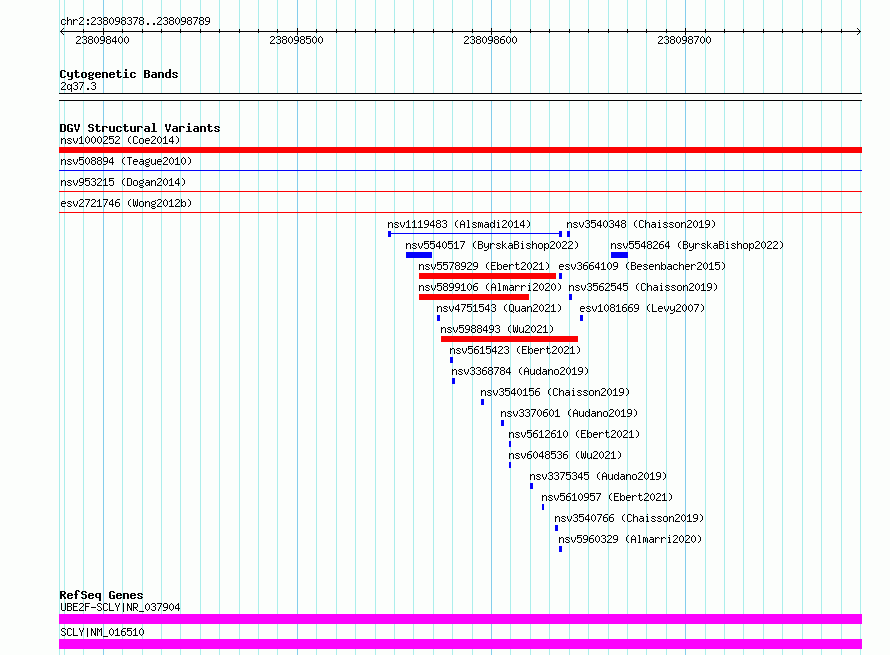890x655 pixels.
Task: Select nsv3375345 (Audano2019) label
Action: [598, 476]
